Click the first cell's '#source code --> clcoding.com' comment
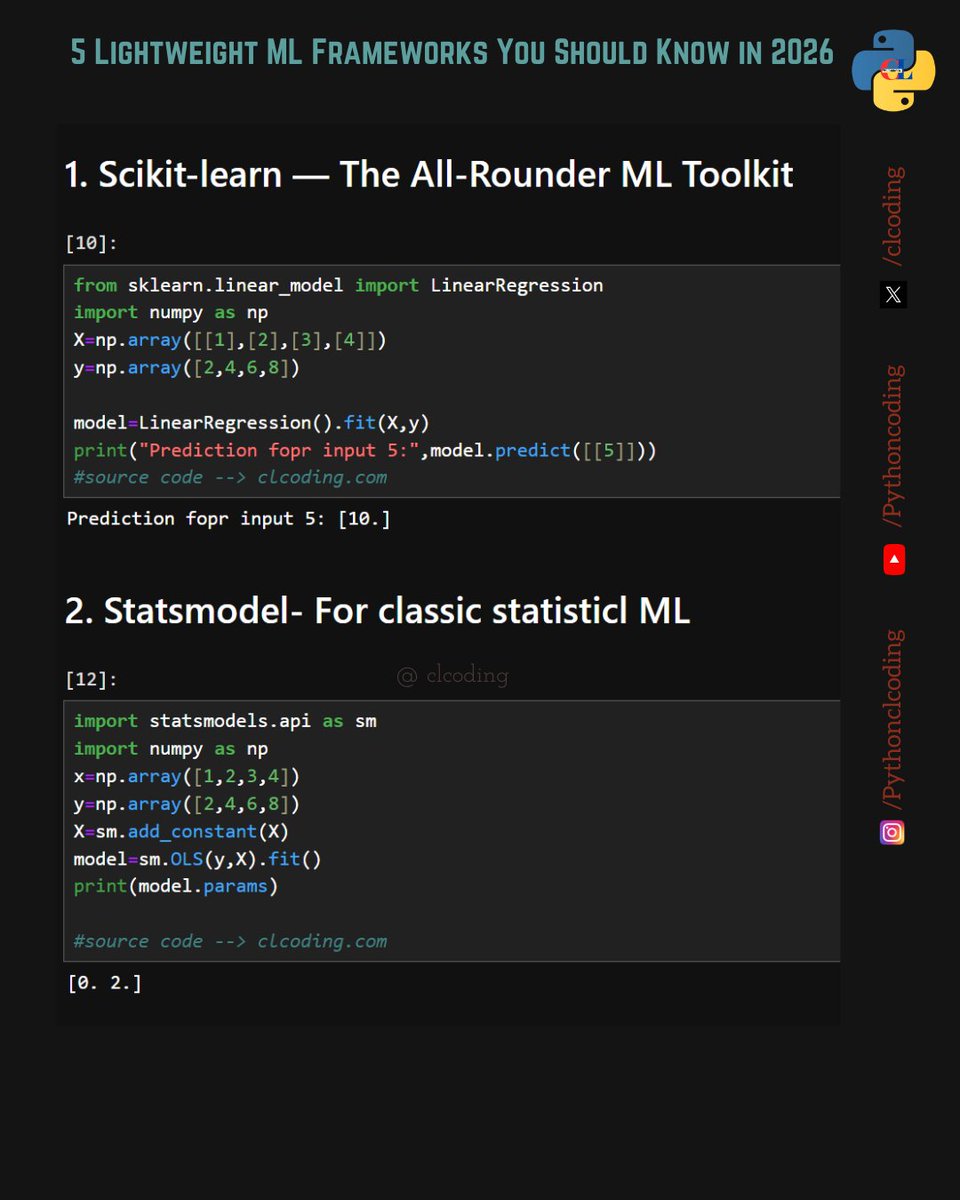 (x=230, y=477)
